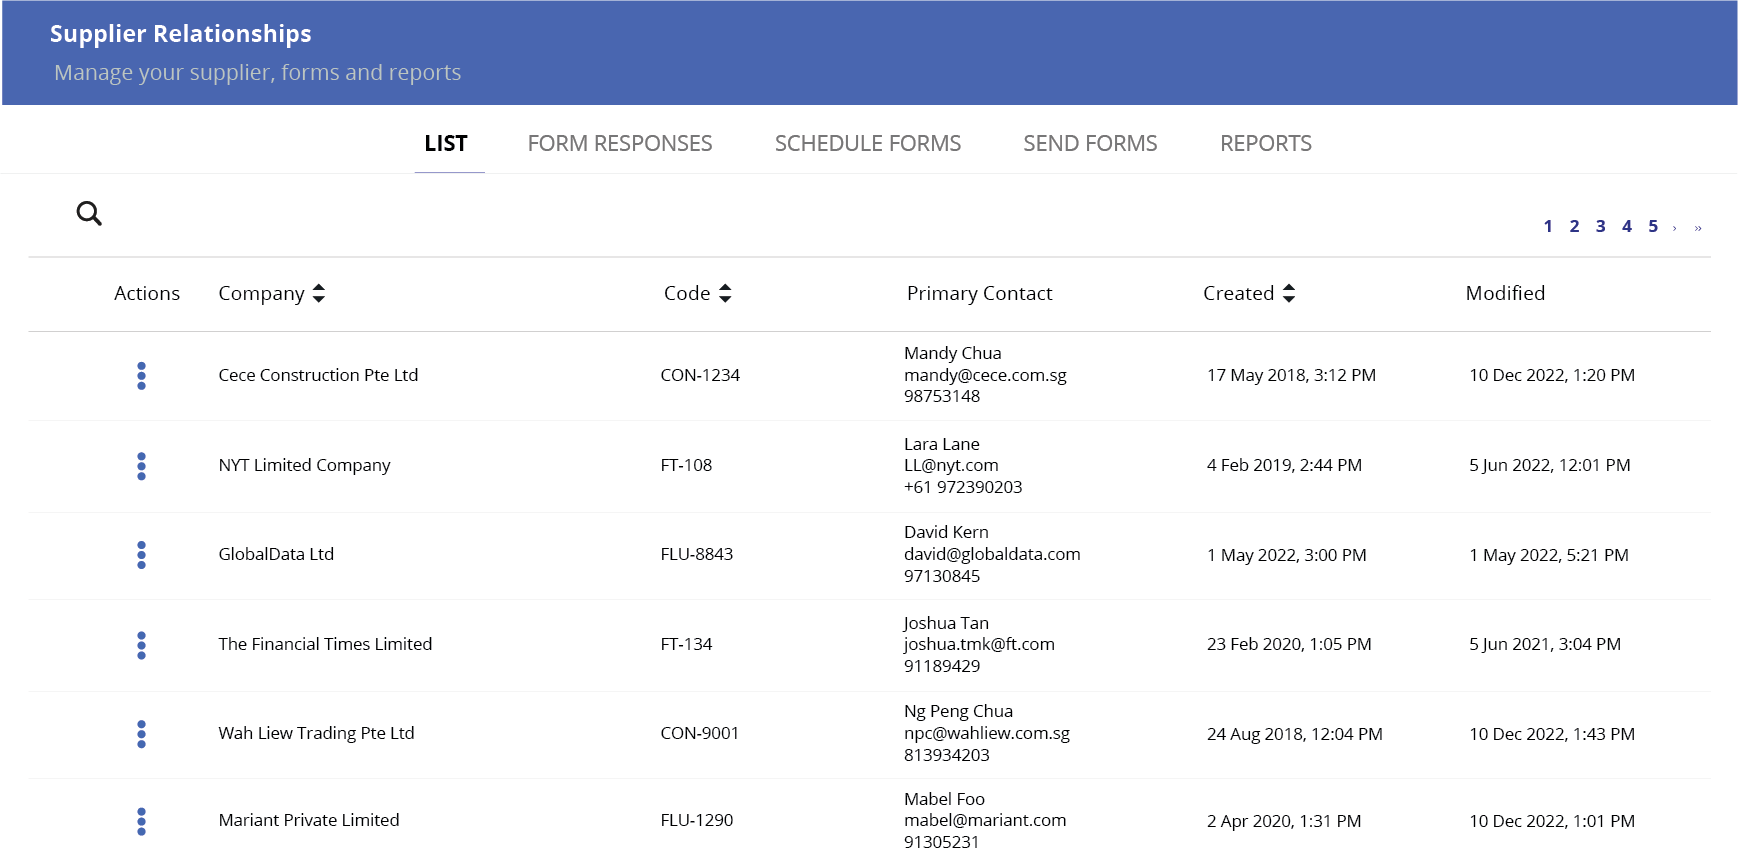Click email mandy@cece.com.sg
Screen dimensions: 1738x868
click(x=985, y=375)
